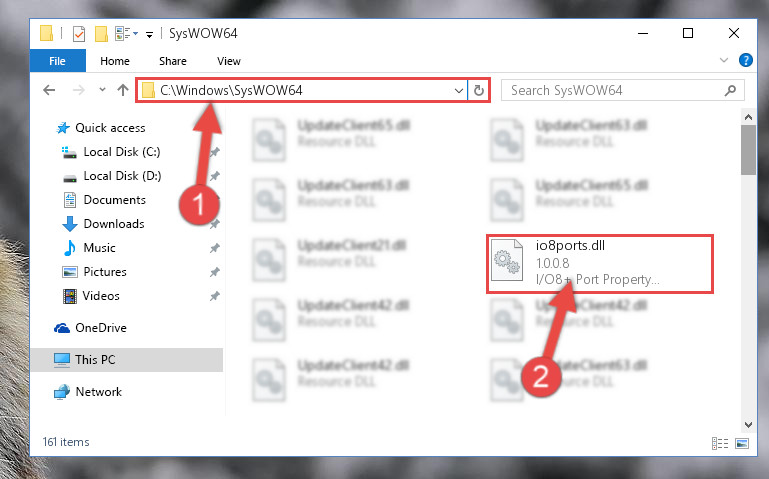The height and width of the screenshot is (479, 769).
Task: Click New folder icon in title bar
Action: [101, 34]
